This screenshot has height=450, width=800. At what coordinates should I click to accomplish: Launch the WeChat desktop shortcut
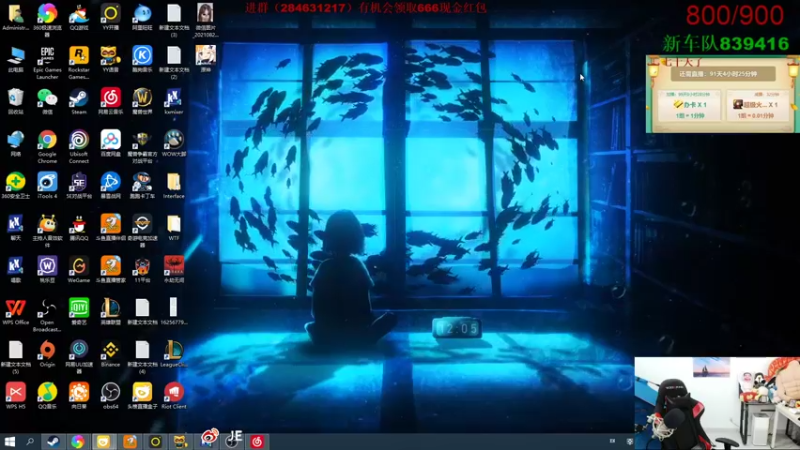pyautogui.click(x=47, y=101)
